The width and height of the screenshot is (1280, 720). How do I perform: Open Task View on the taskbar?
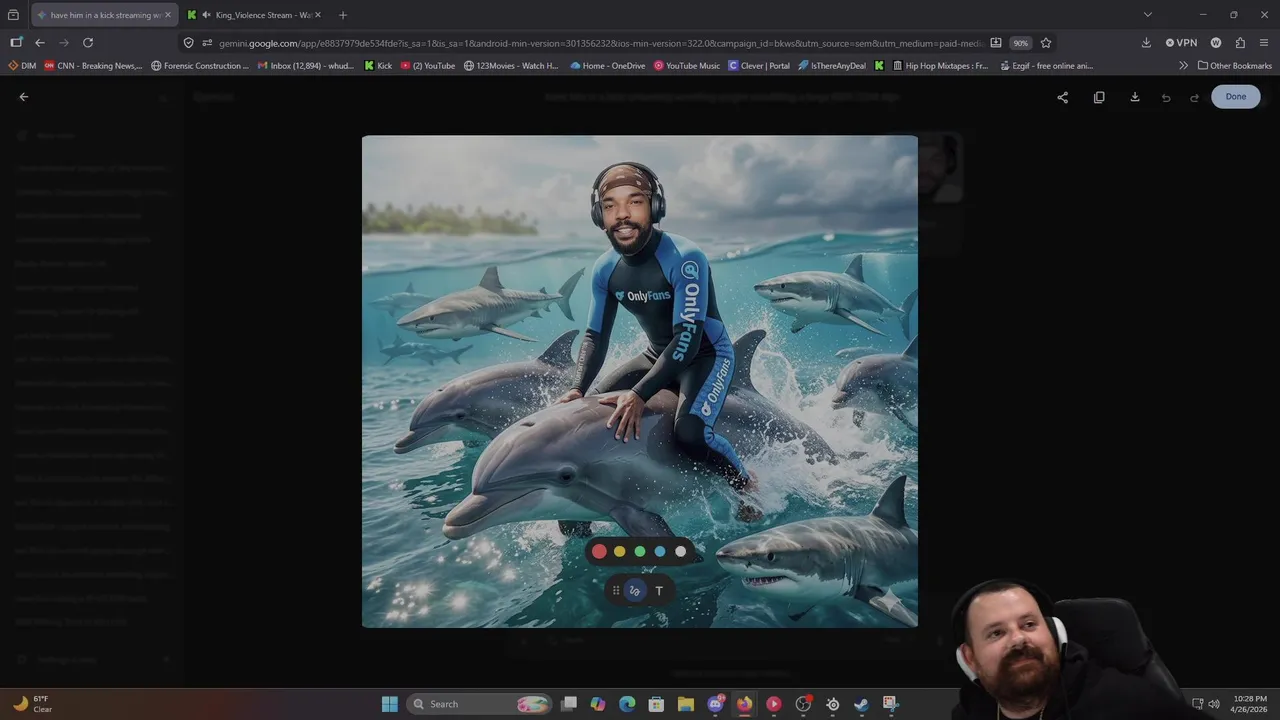click(569, 704)
